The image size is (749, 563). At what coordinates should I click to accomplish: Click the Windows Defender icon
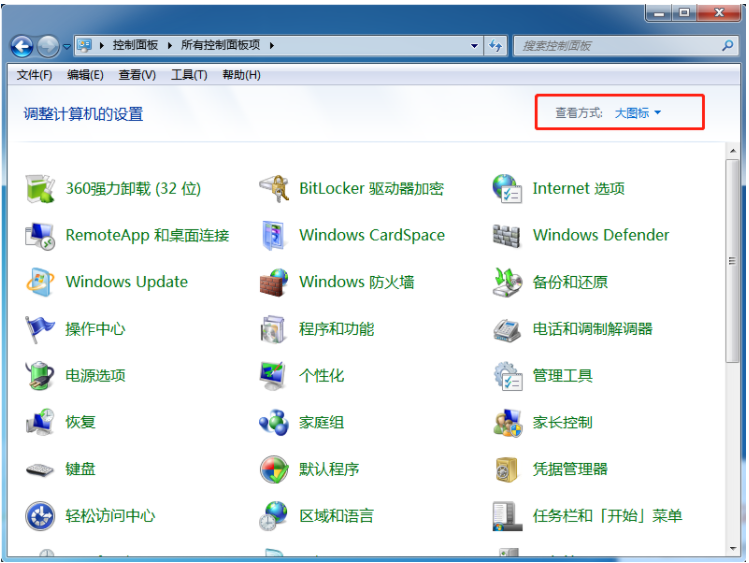tap(507, 236)
